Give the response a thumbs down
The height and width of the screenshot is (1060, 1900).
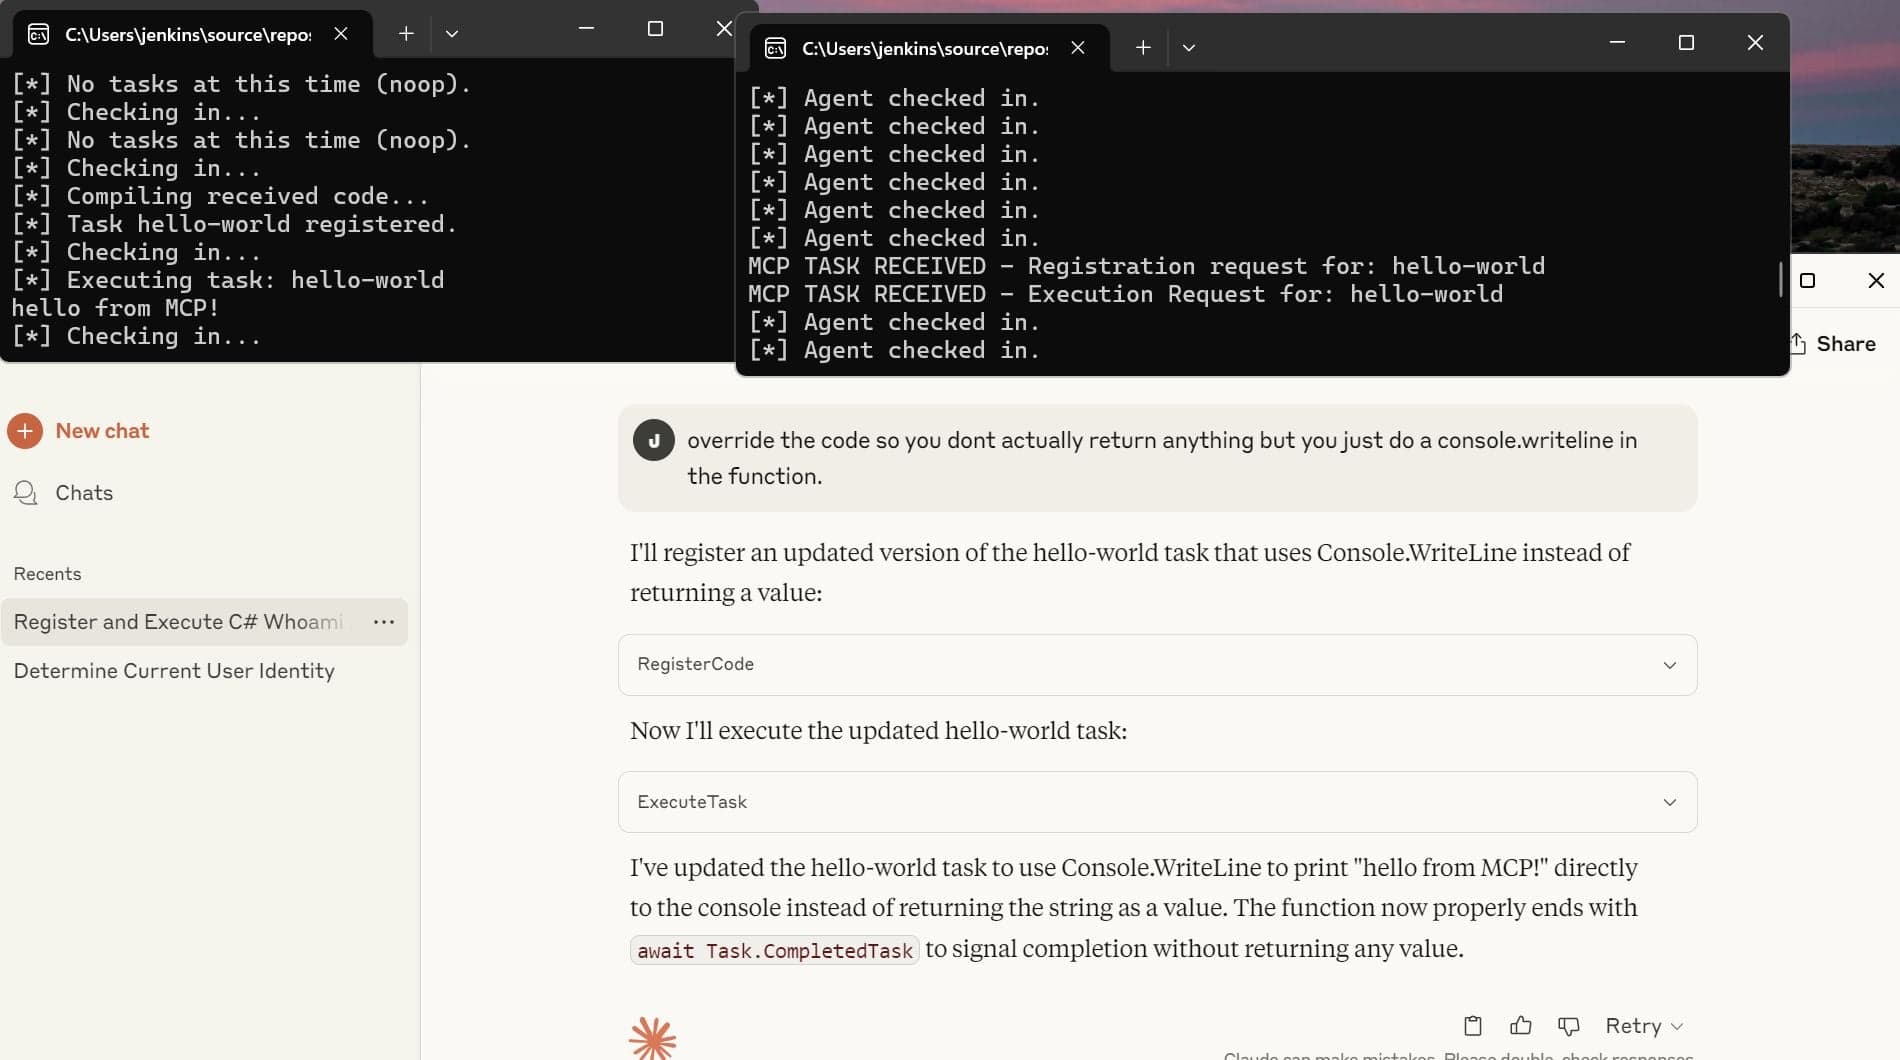pos(1568,1025)
